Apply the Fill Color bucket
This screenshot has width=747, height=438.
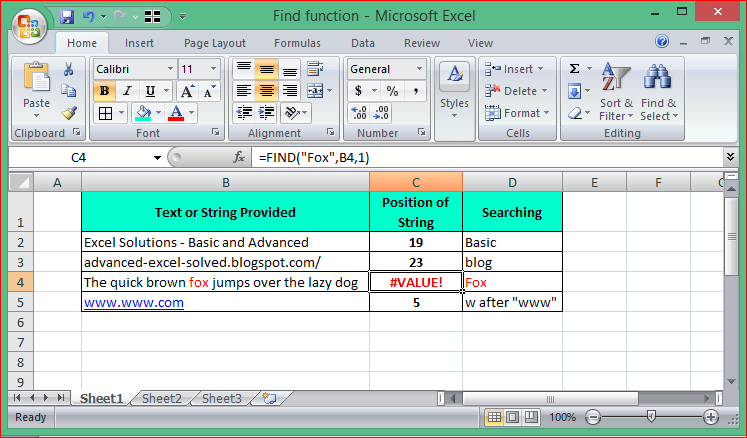pyautogui.click(x=143, y=113)
